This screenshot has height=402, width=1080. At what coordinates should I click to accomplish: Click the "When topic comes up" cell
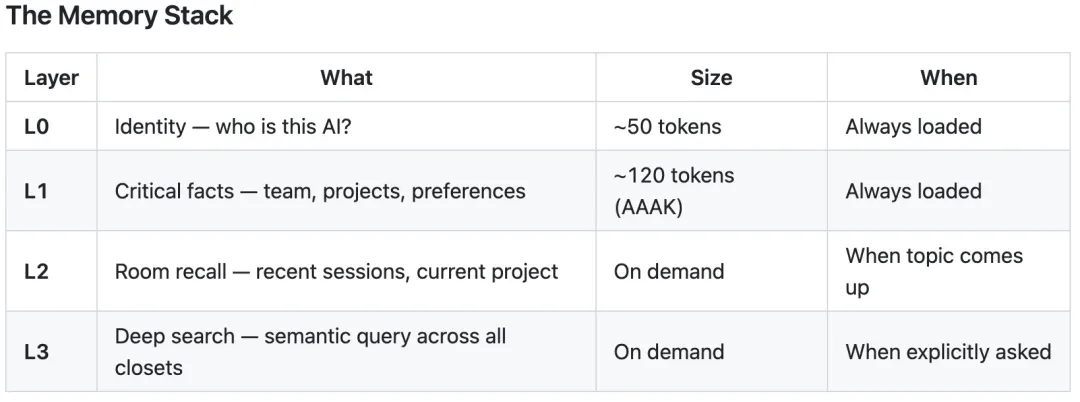click(x=934, y=271)
